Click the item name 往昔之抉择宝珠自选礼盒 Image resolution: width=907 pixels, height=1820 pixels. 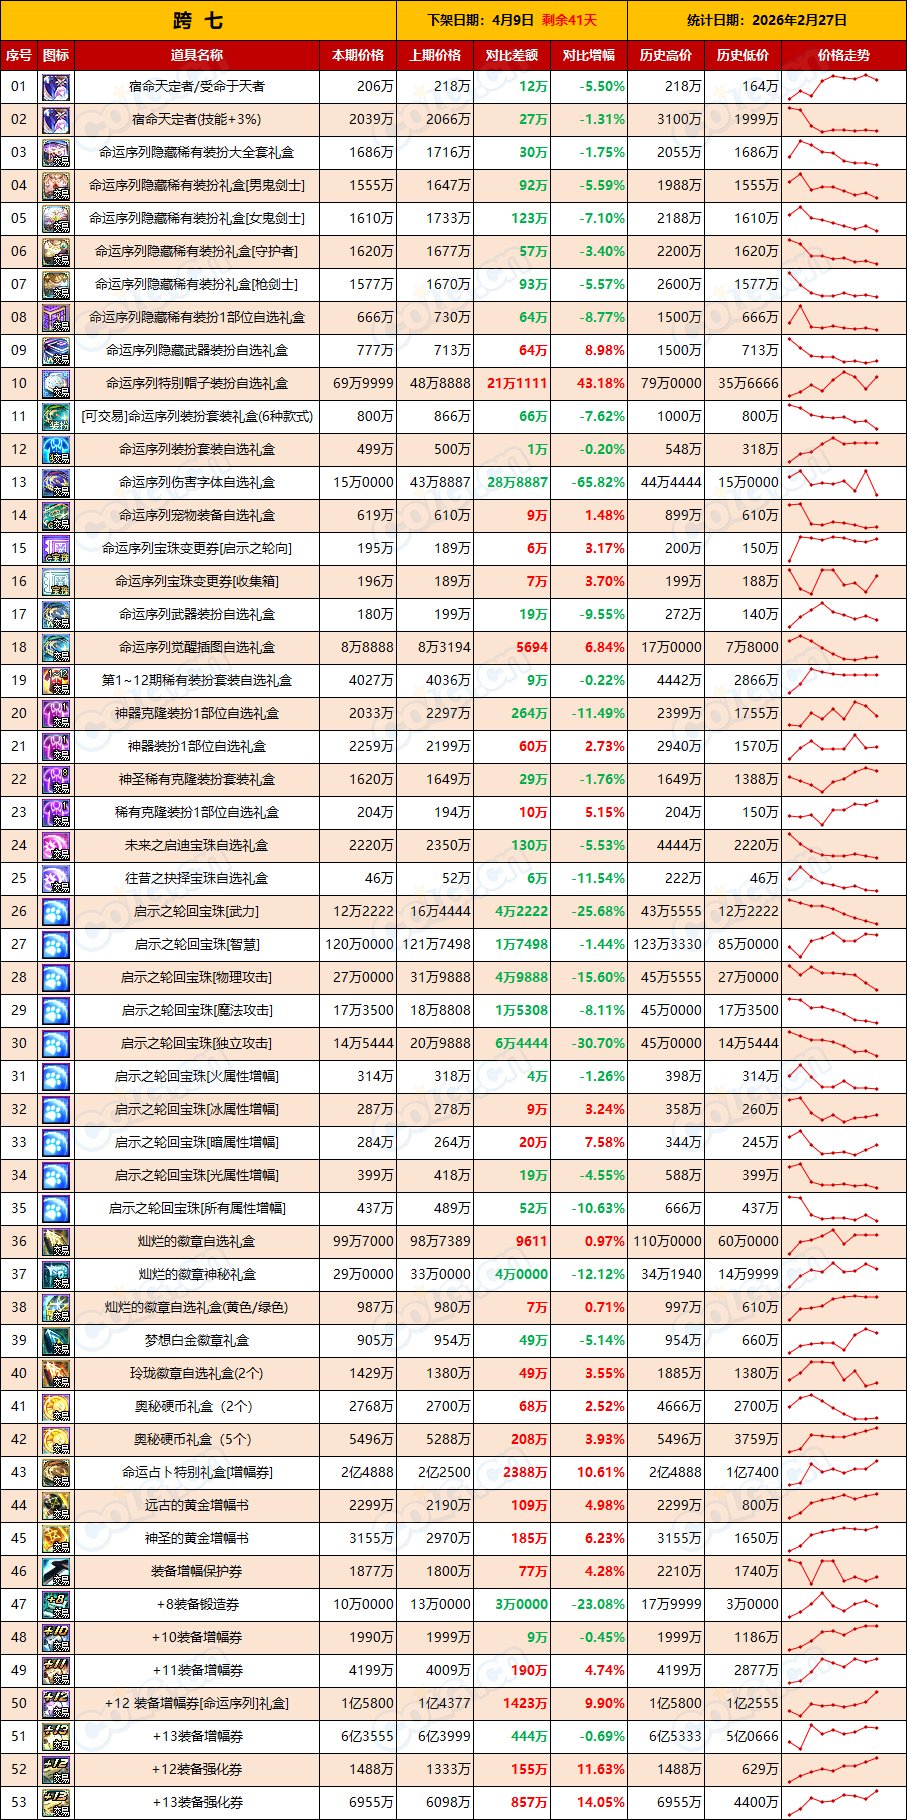(x=197, y=879)
